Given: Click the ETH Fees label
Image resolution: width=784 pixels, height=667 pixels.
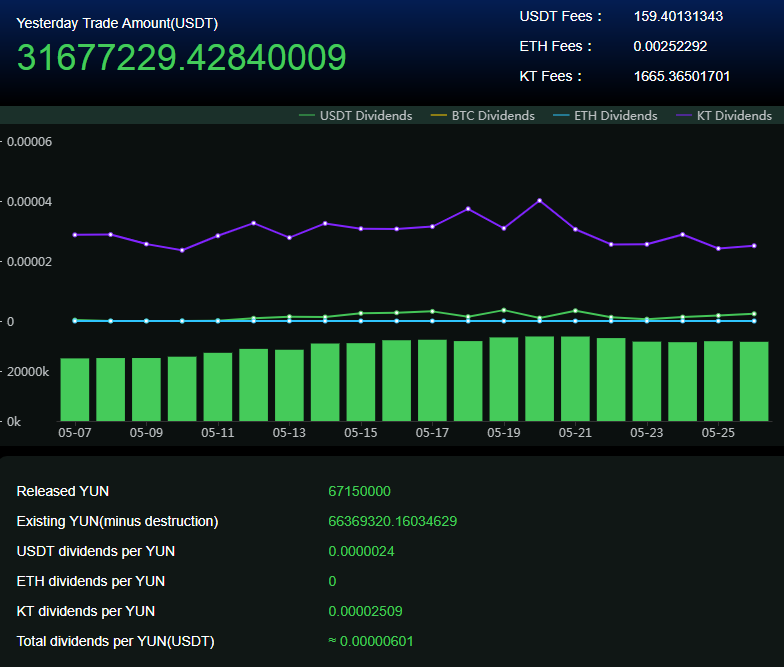Looking at the screenshot, I should [556, 46].
